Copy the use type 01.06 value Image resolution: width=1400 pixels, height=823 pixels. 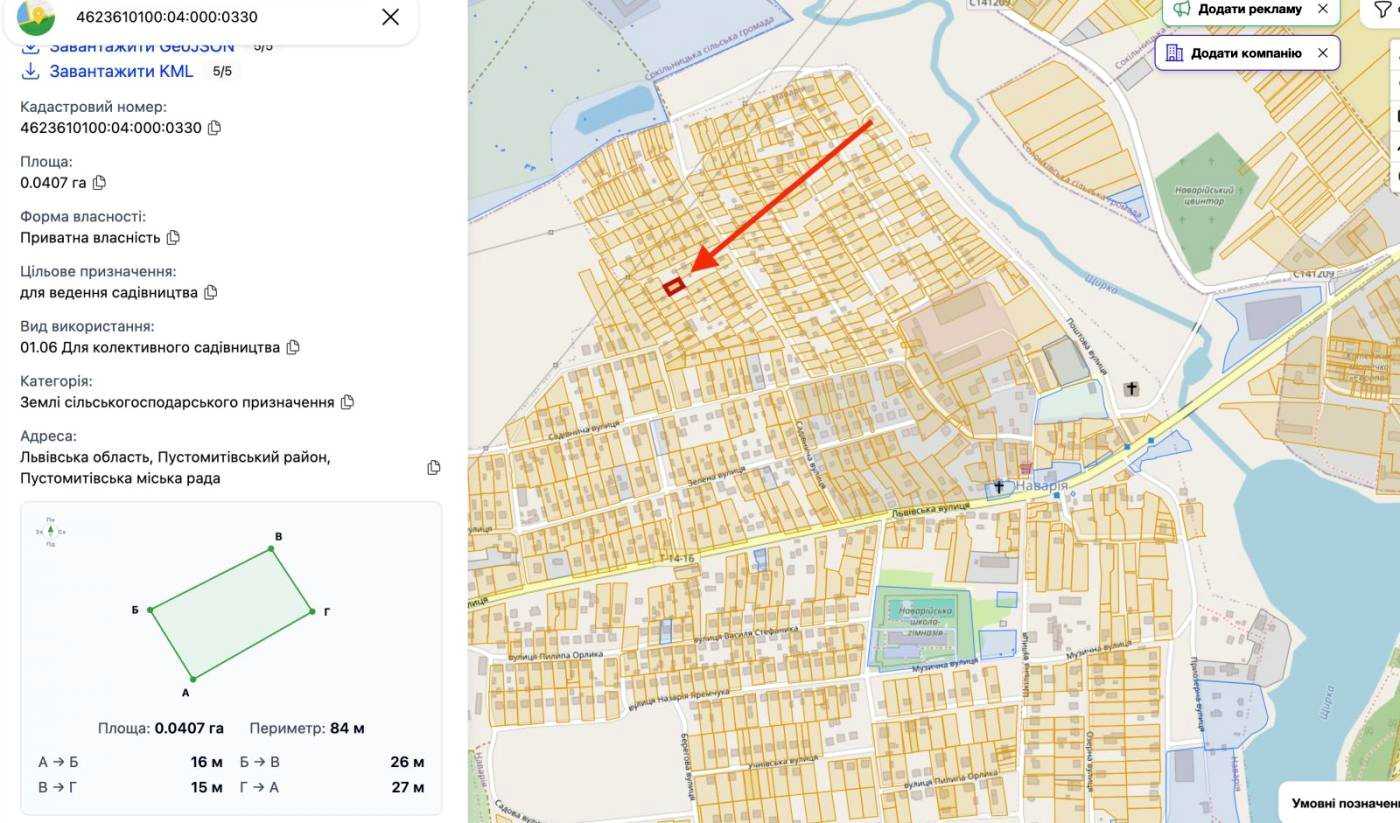292,348
